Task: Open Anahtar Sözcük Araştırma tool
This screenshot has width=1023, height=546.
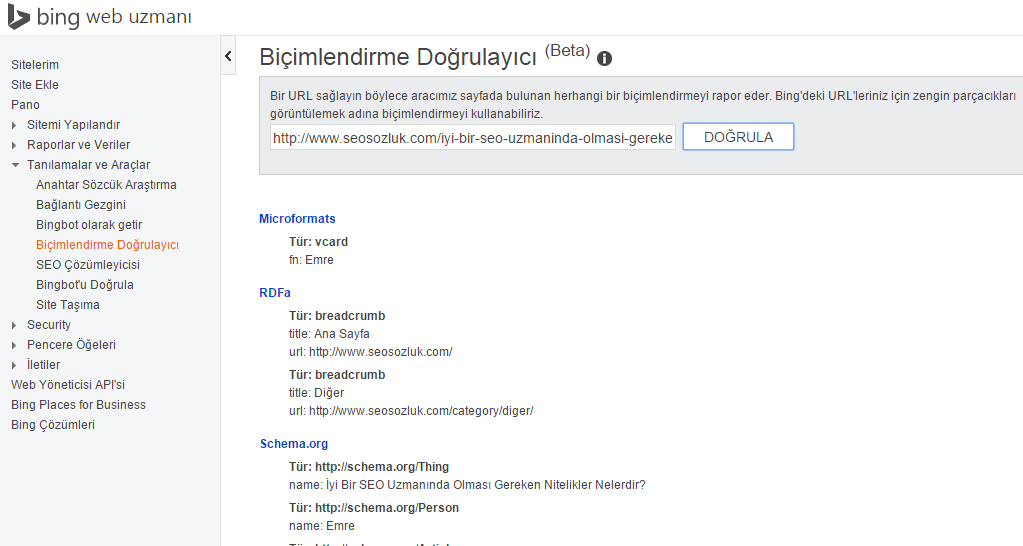Action: (106, 185)
